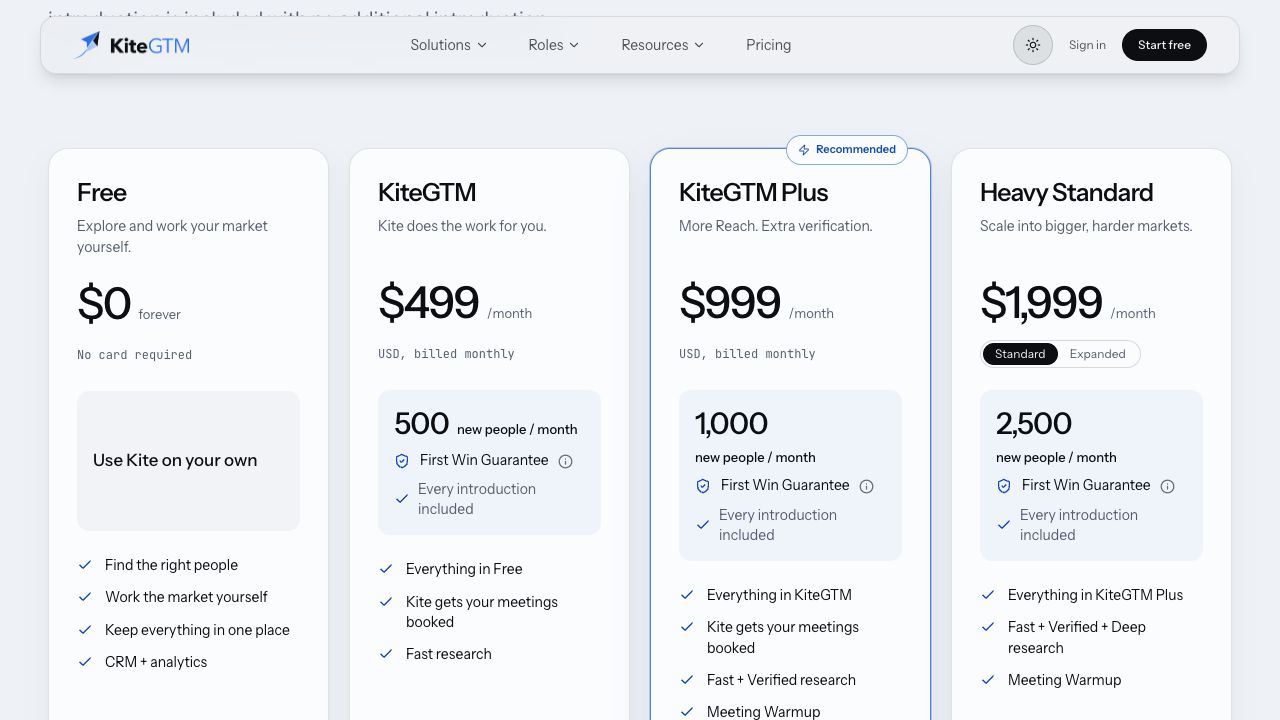Click the $999 price text

tap(729, 302)
